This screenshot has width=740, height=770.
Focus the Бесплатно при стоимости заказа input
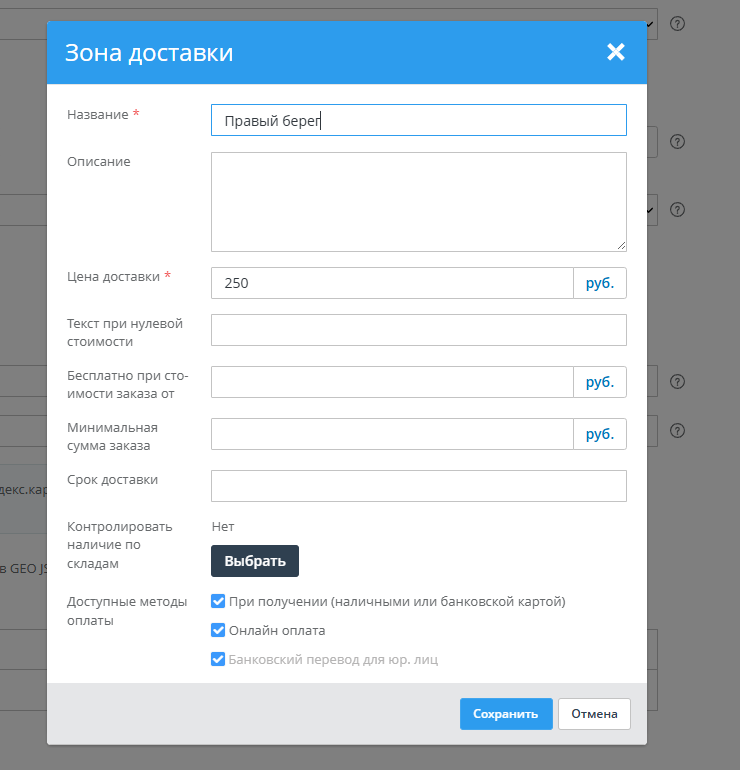[x=392, y=382]
